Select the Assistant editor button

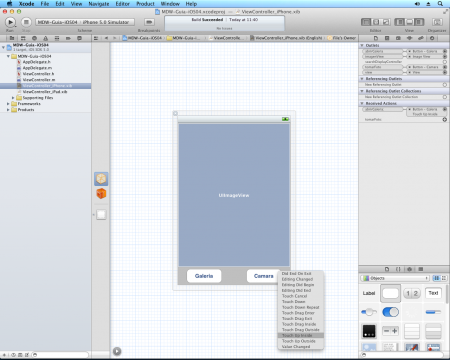point(376,22)
